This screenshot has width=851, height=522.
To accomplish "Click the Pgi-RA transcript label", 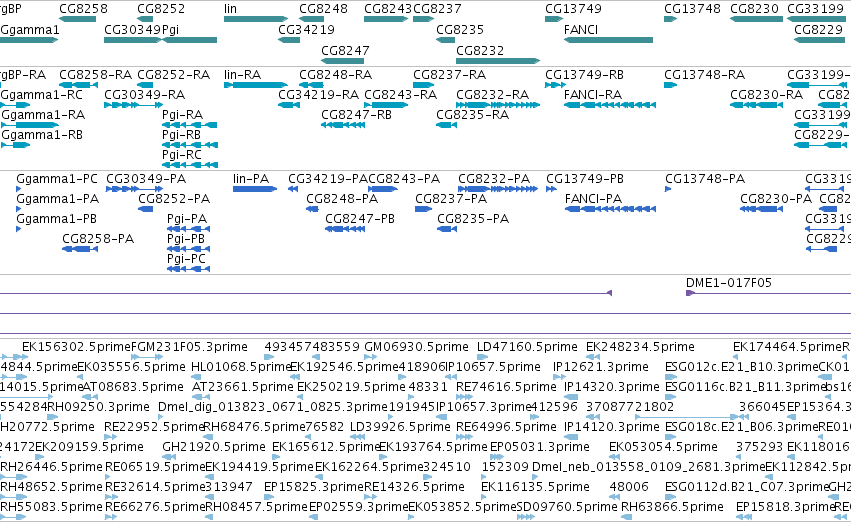I will tap(182, 115).
